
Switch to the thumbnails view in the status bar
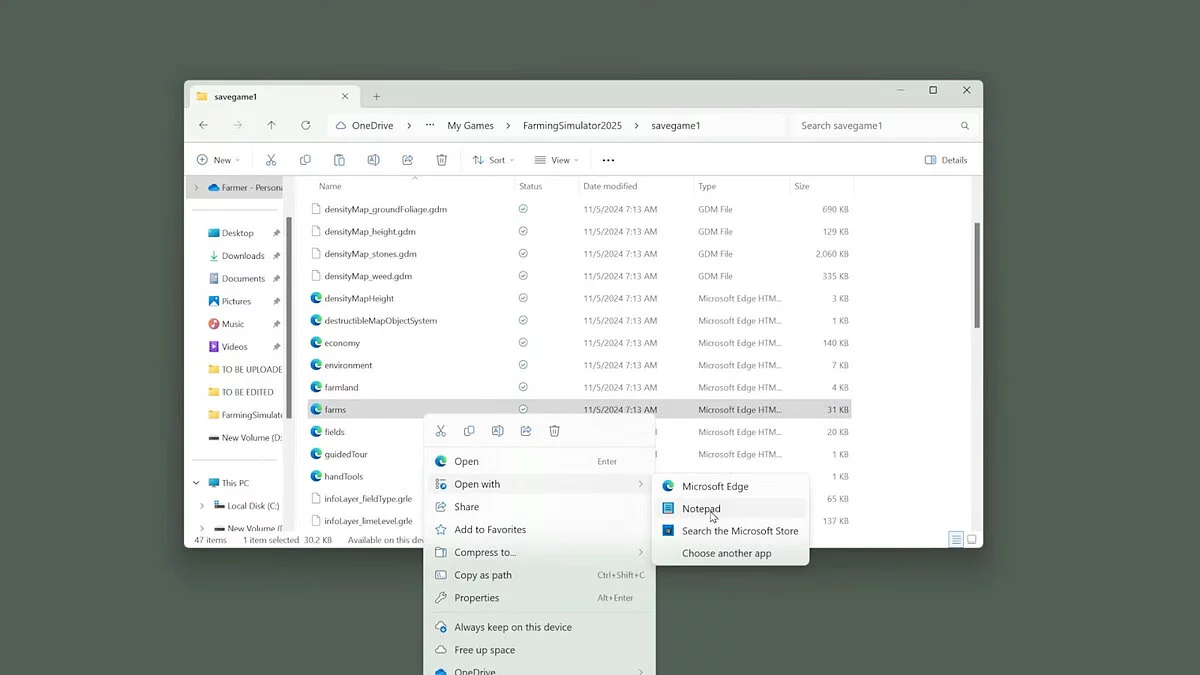(x=970, y=540)
